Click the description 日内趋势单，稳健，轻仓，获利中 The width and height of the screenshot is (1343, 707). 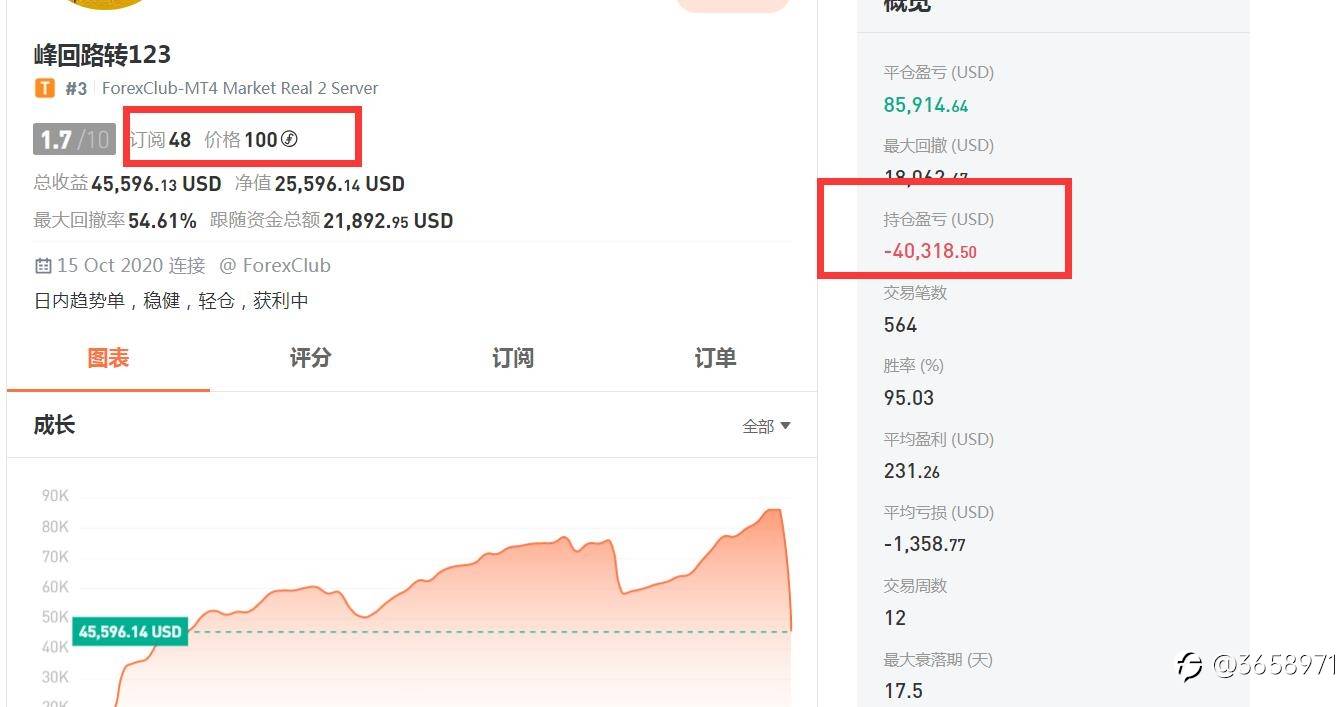pyautogui.click(x=171, y=300)
